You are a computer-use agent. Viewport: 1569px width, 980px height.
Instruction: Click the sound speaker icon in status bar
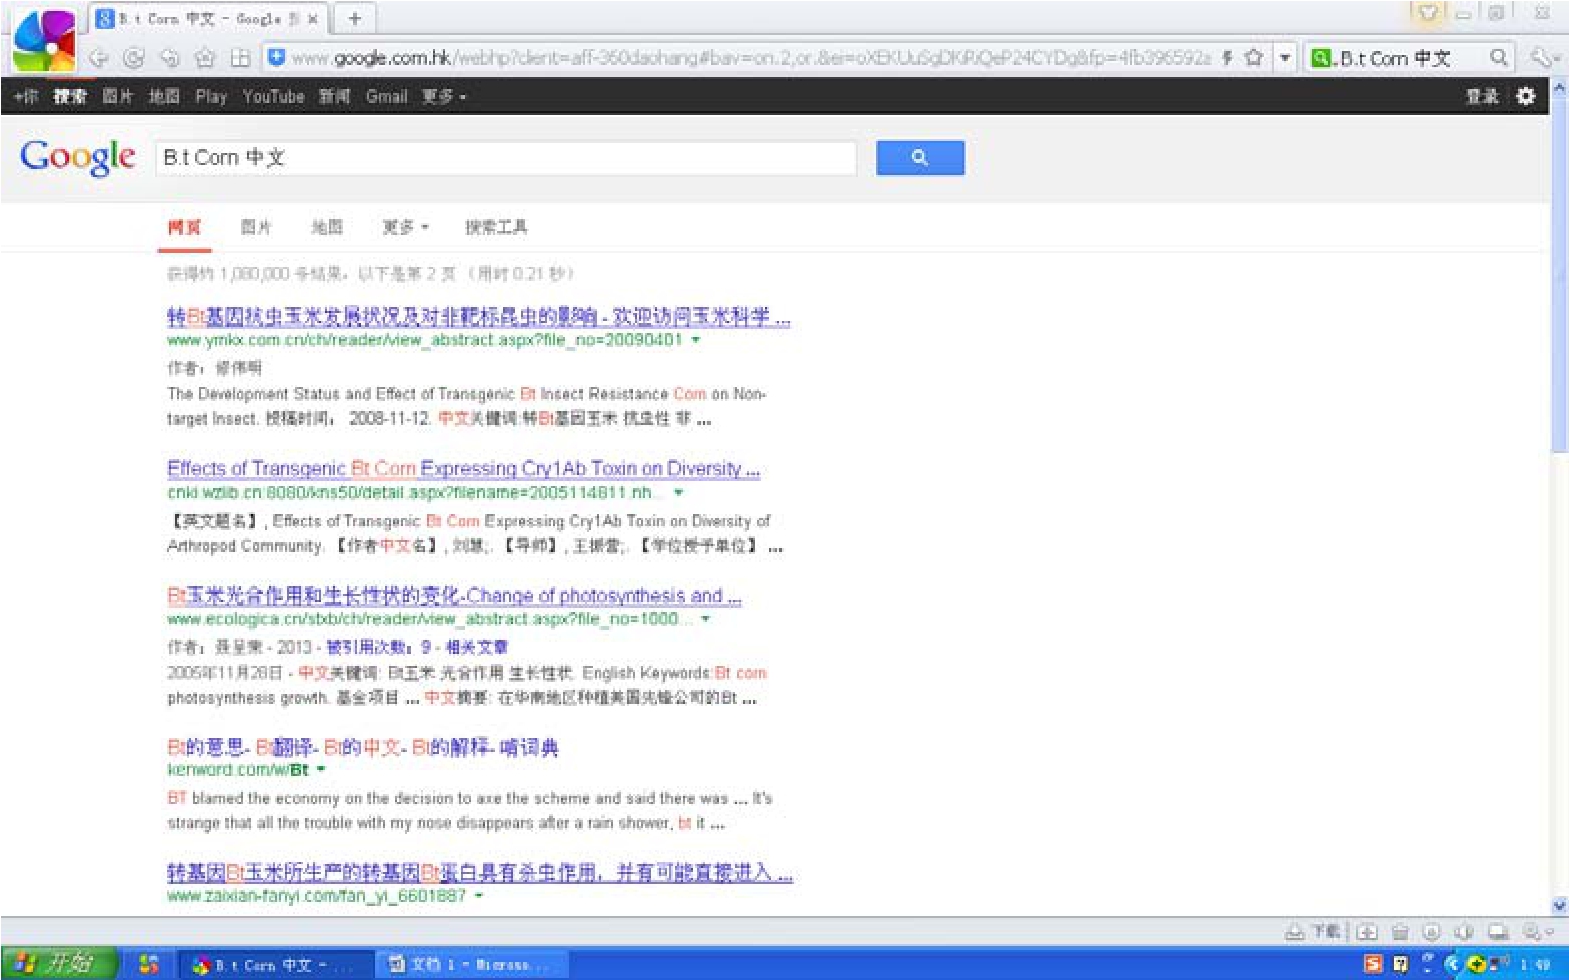[x=1464, y=932]
